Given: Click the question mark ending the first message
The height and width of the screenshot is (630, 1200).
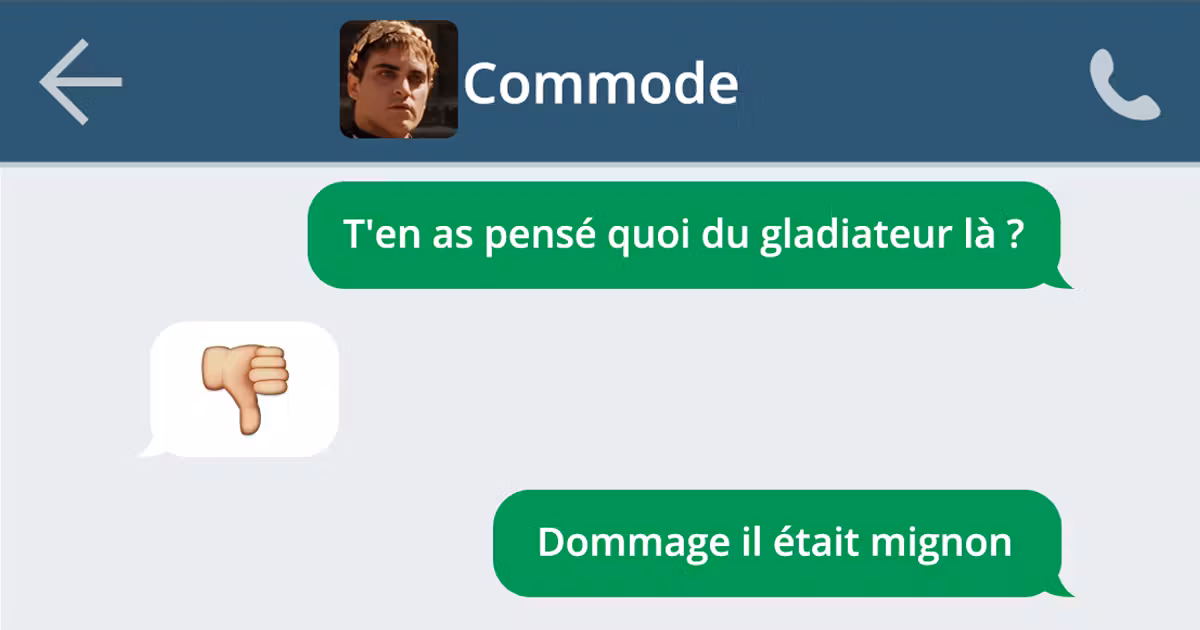Looking at the screenshot, I should 1014,235.
